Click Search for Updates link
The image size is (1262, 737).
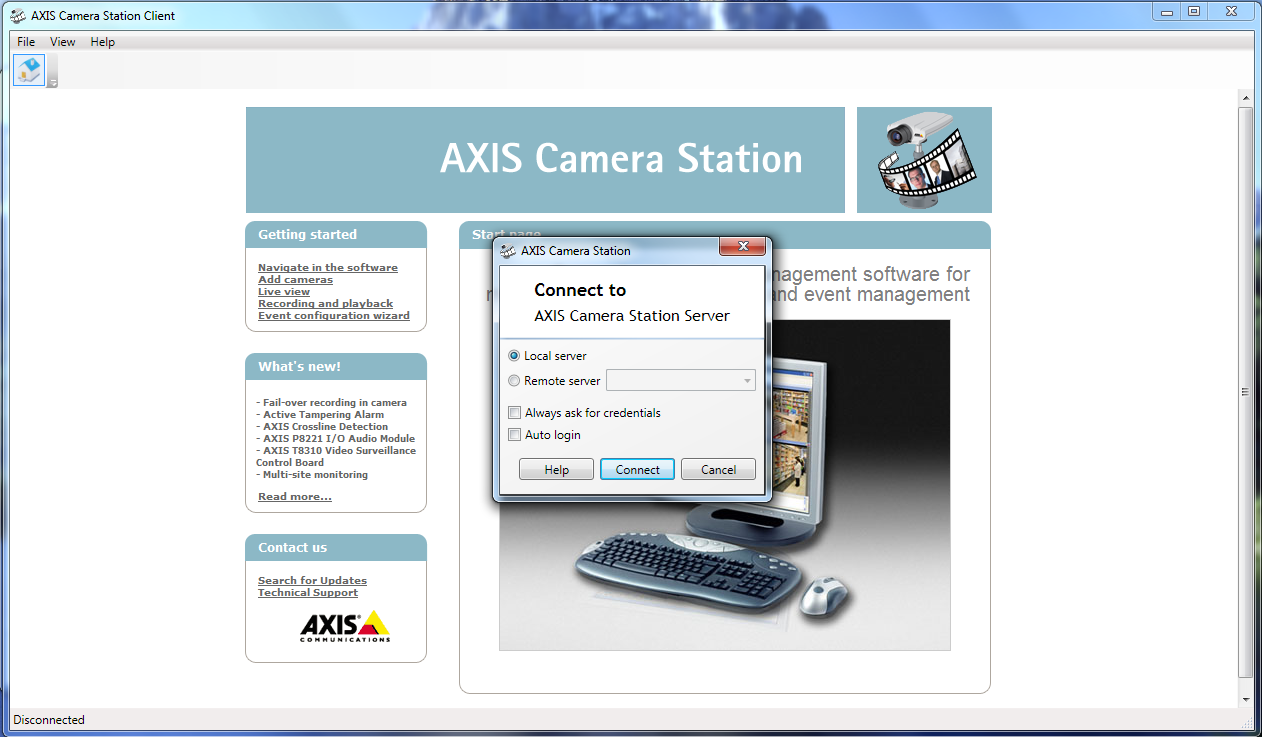pyautogui.click(x=312, y=581)
